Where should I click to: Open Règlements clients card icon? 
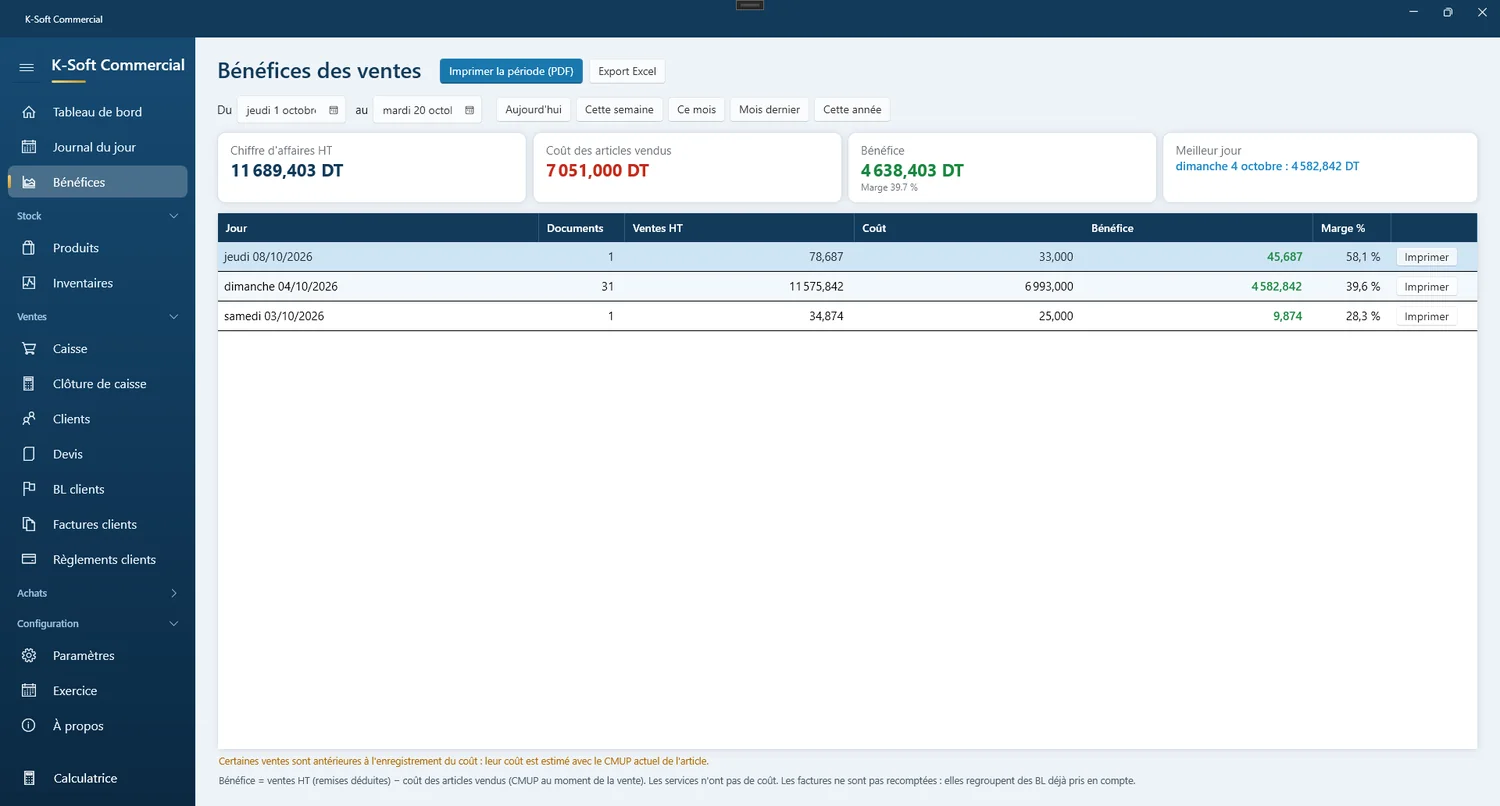(x=29, y=559)
